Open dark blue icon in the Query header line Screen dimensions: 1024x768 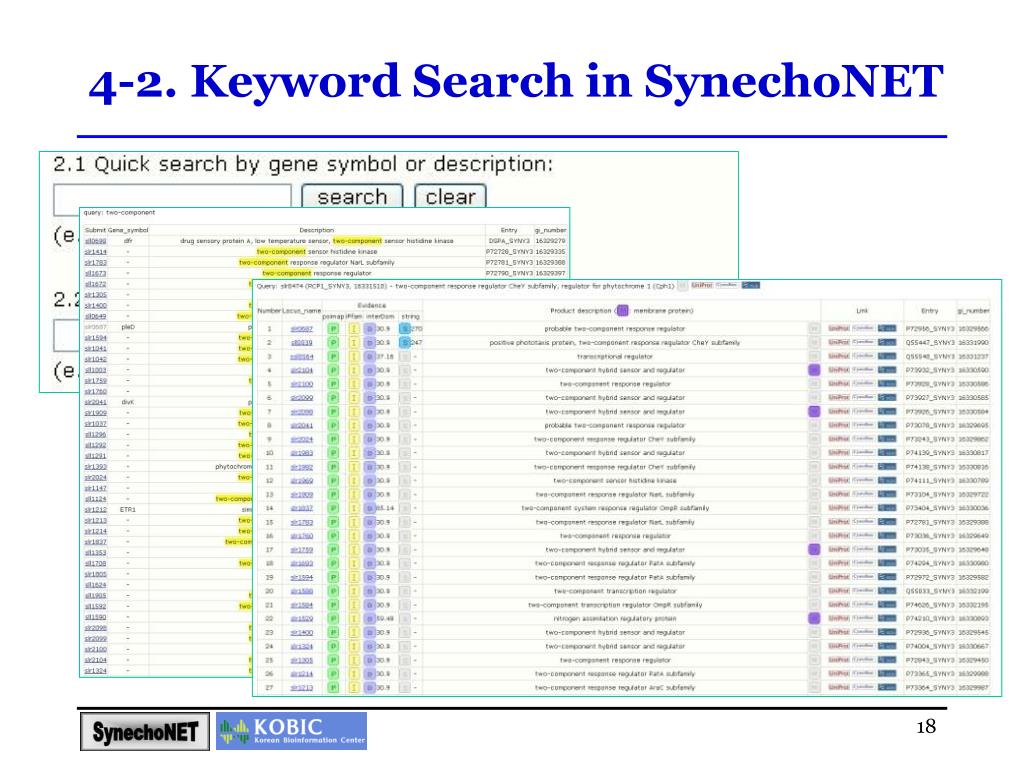click(x=750, y=285)
